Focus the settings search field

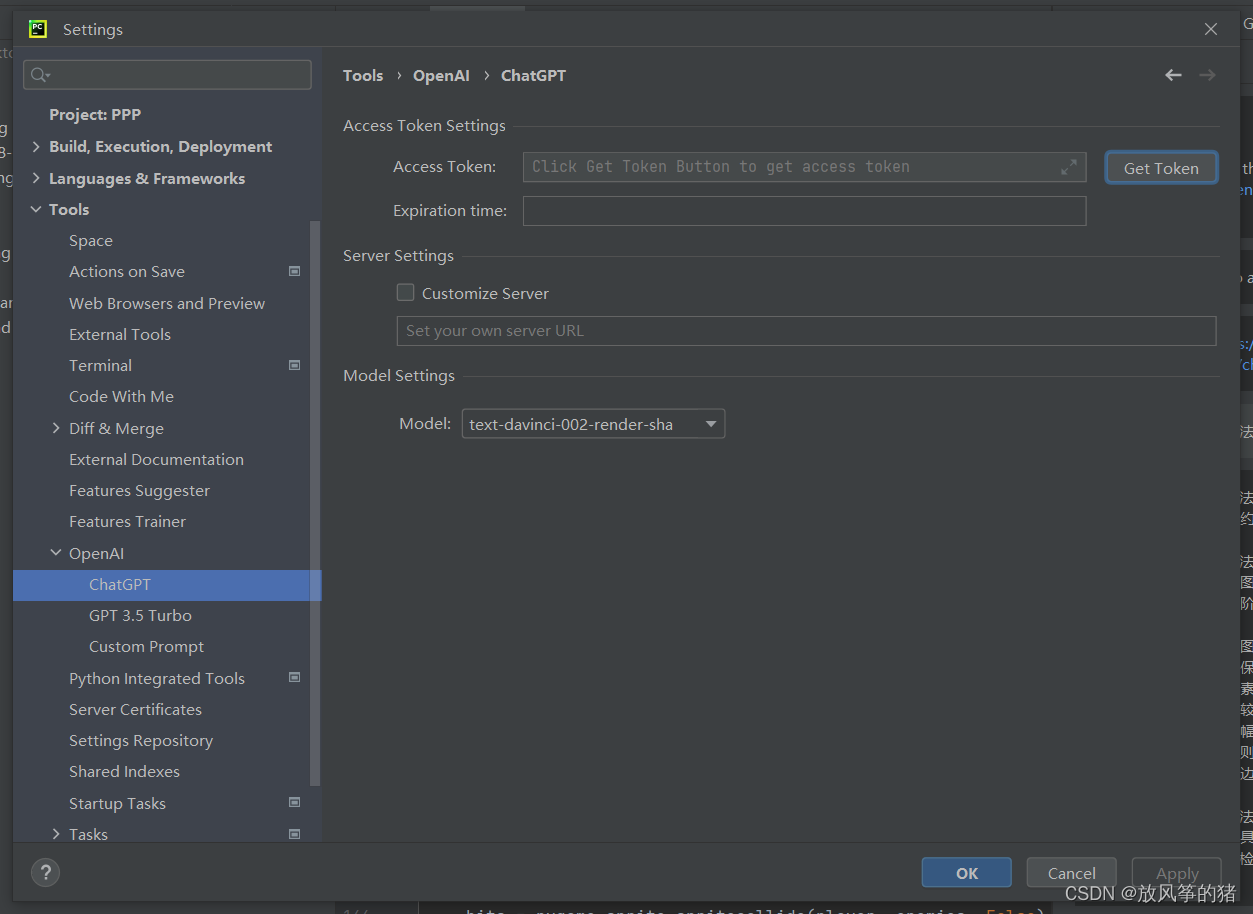tap(167, 75)
